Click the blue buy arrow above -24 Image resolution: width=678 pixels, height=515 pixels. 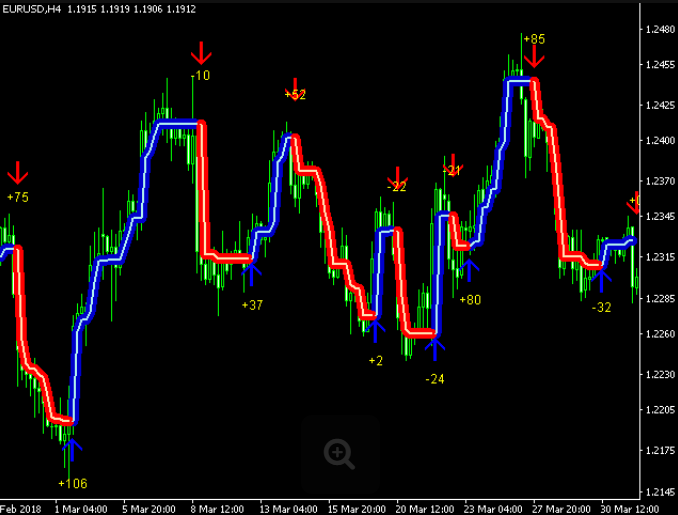click(435, 349)
